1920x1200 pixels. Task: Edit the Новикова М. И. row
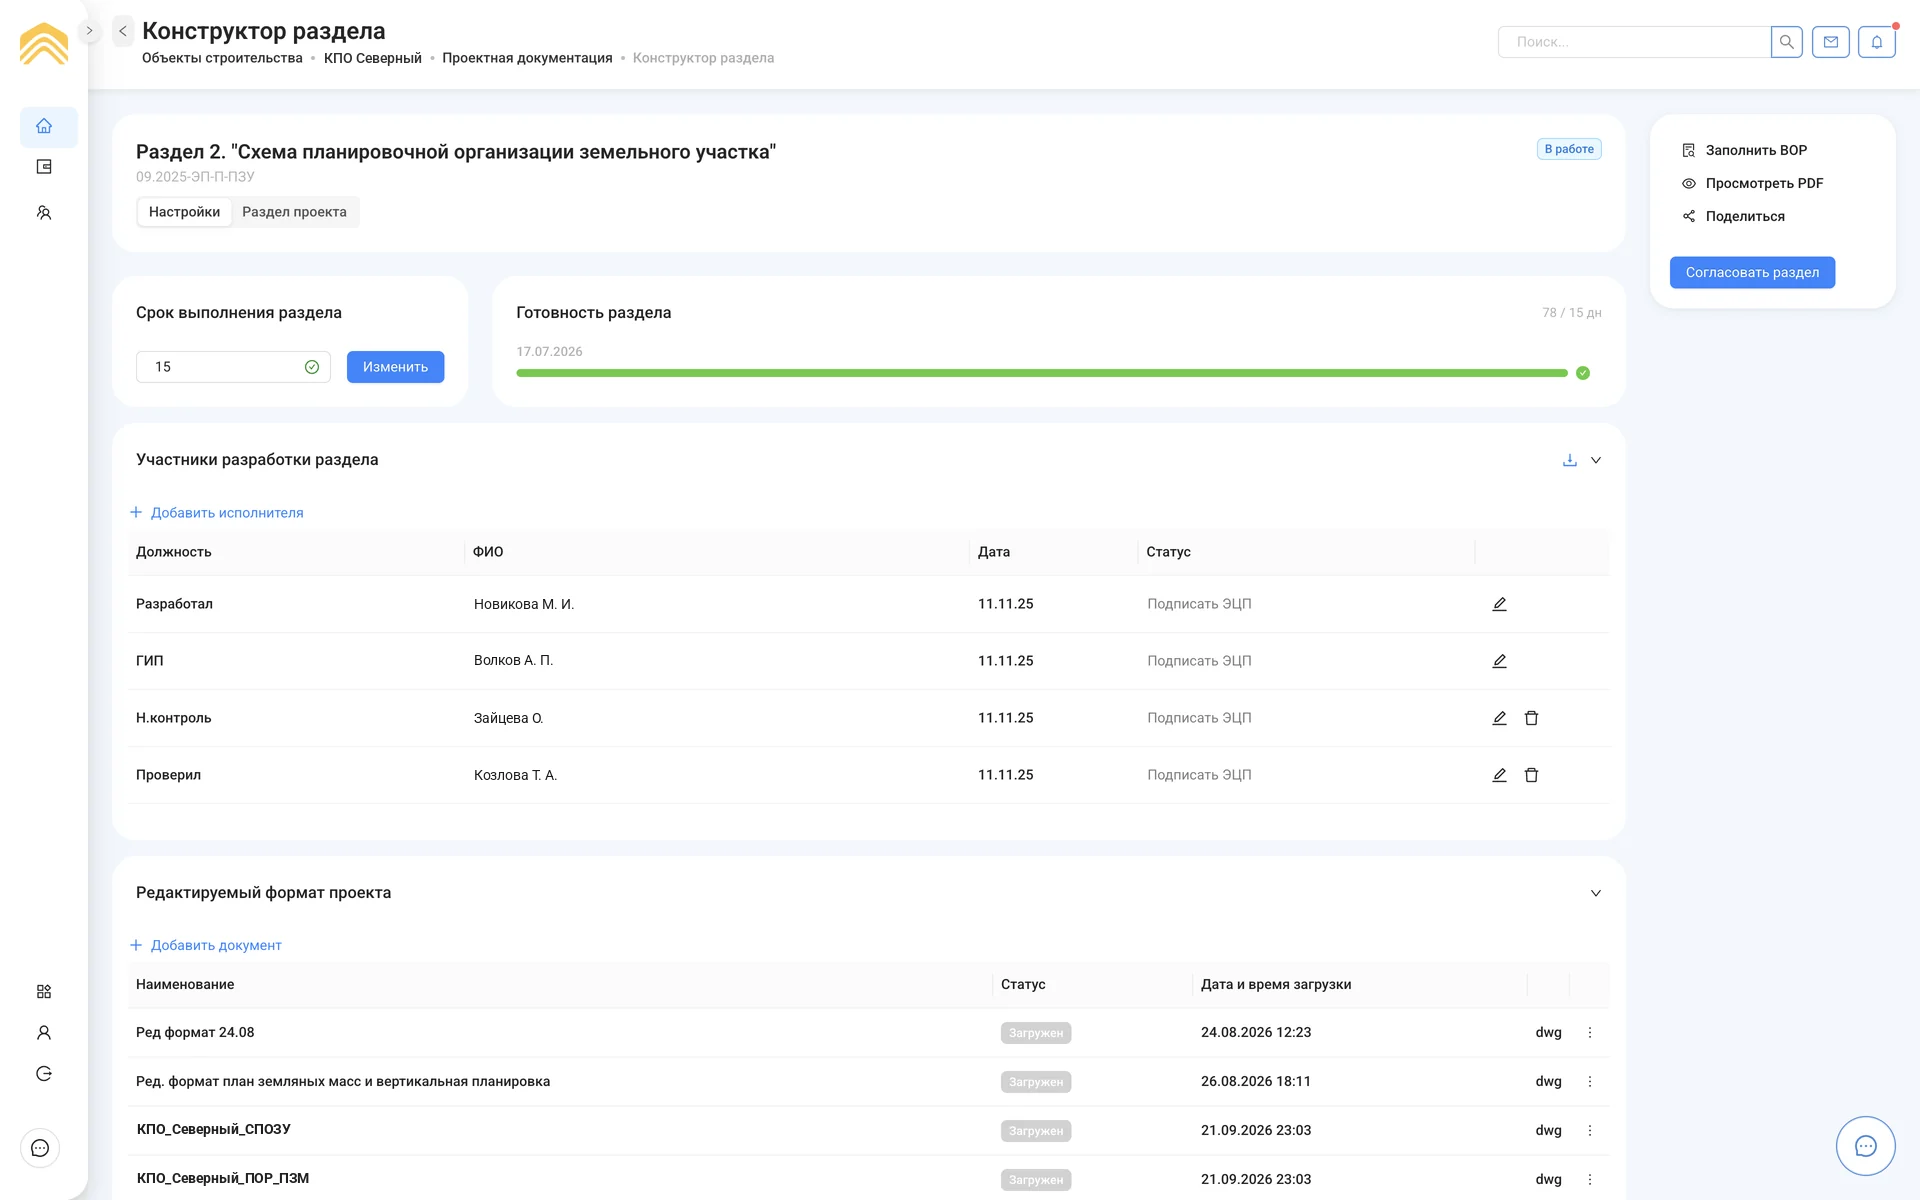[x=1499, y=604]
